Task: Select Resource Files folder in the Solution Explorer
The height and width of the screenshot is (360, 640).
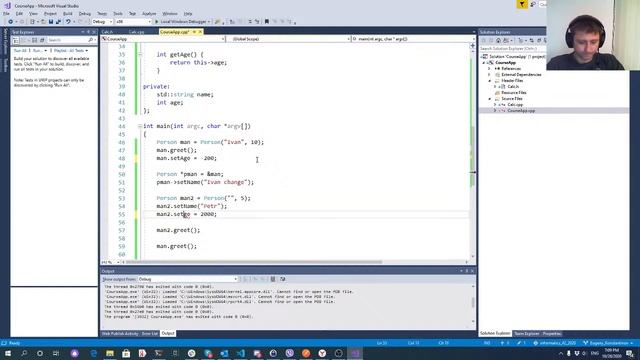Action: pyautogui.click(x=514, y=93)
